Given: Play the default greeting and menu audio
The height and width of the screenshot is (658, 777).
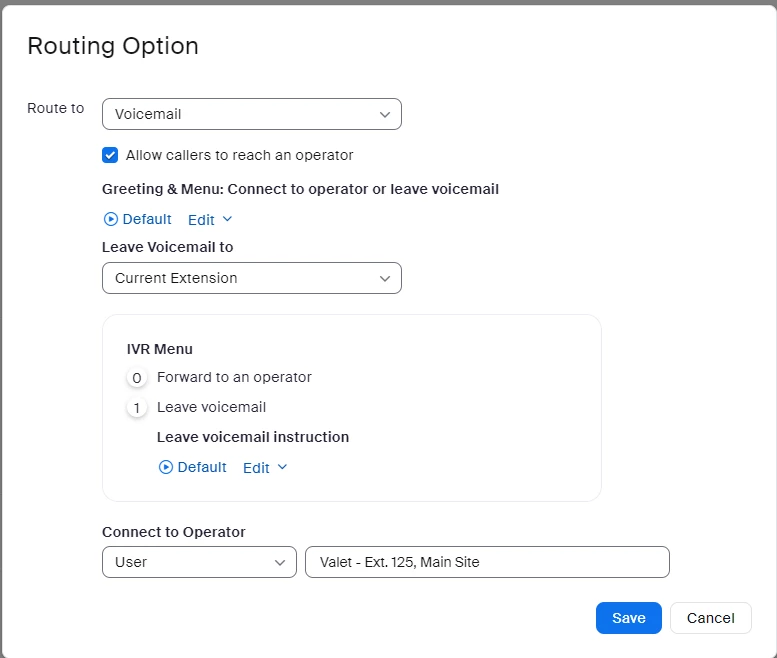Looking at the screenshot, I should point(111,219).
